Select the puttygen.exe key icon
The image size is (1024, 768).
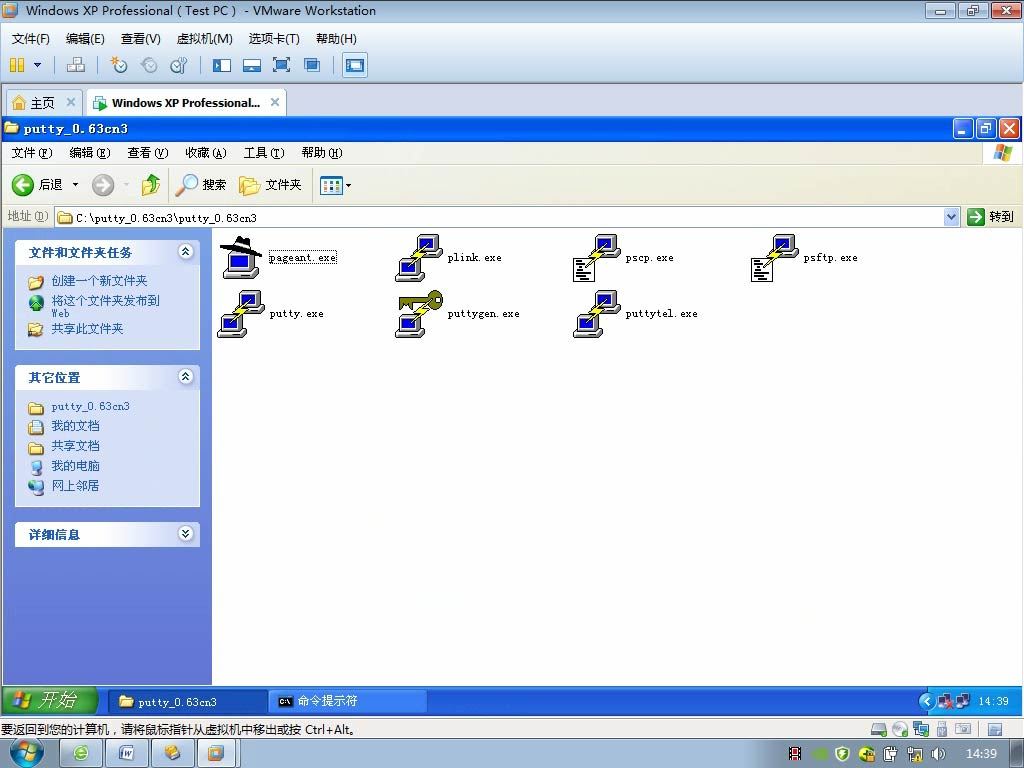[x=419, y=313]
